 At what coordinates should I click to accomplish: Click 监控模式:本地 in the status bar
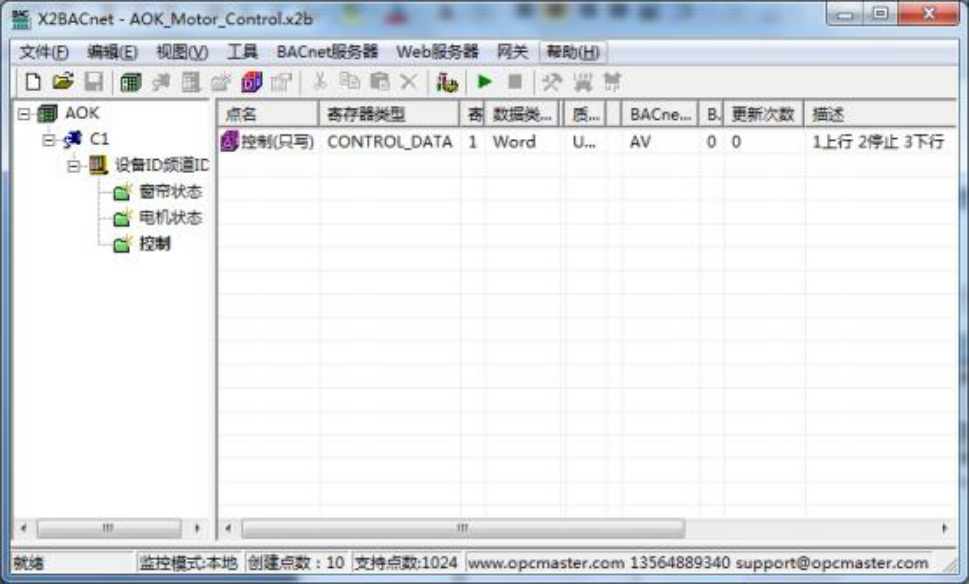(x=188, y=563)
